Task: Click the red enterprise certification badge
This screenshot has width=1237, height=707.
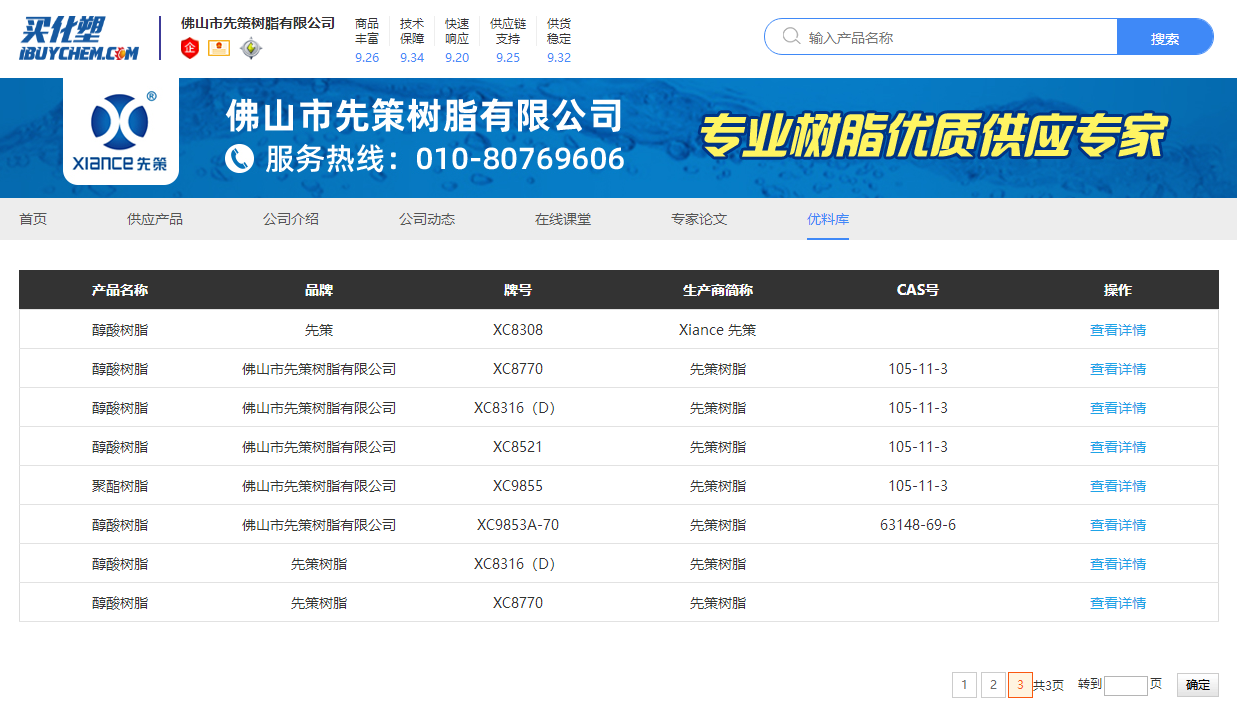Action: [190, 47]
